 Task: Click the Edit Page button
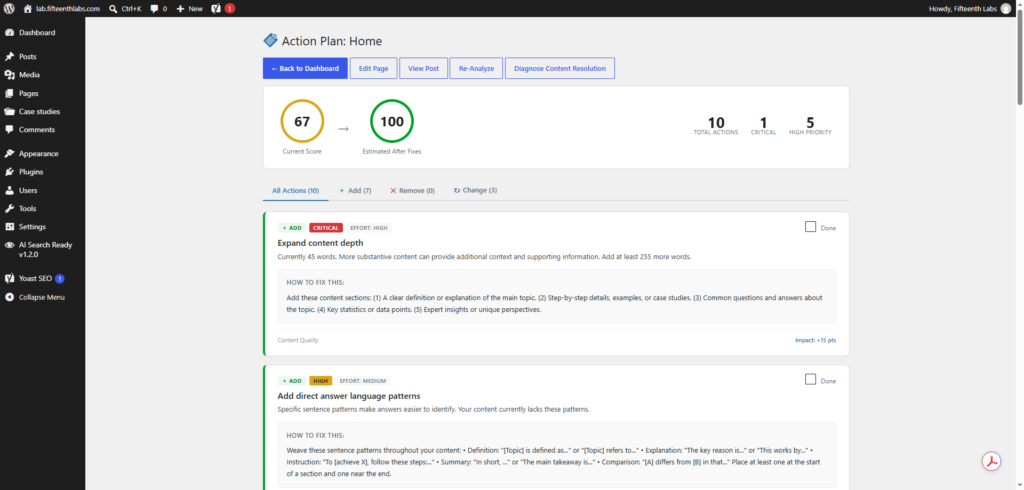click(x=374, y=68)
